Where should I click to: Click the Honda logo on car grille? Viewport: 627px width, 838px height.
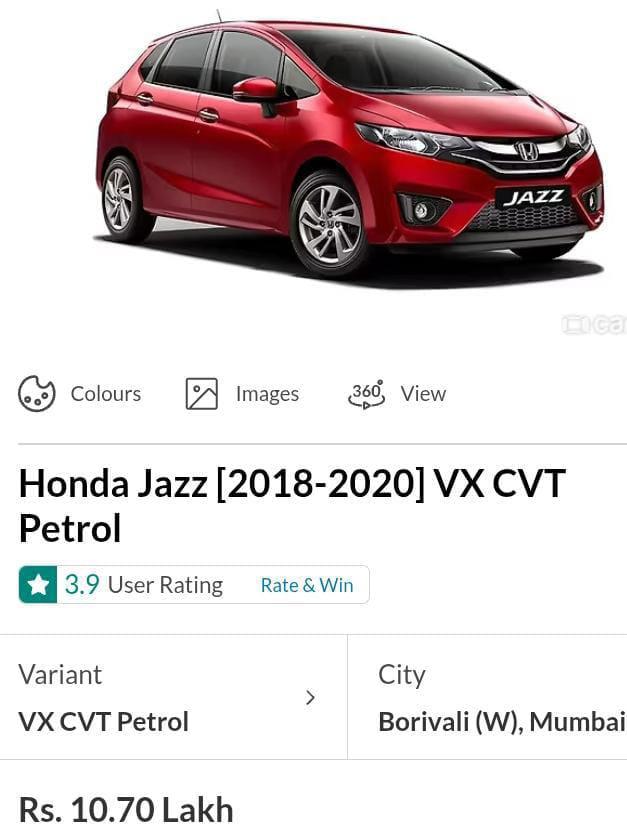527,150
